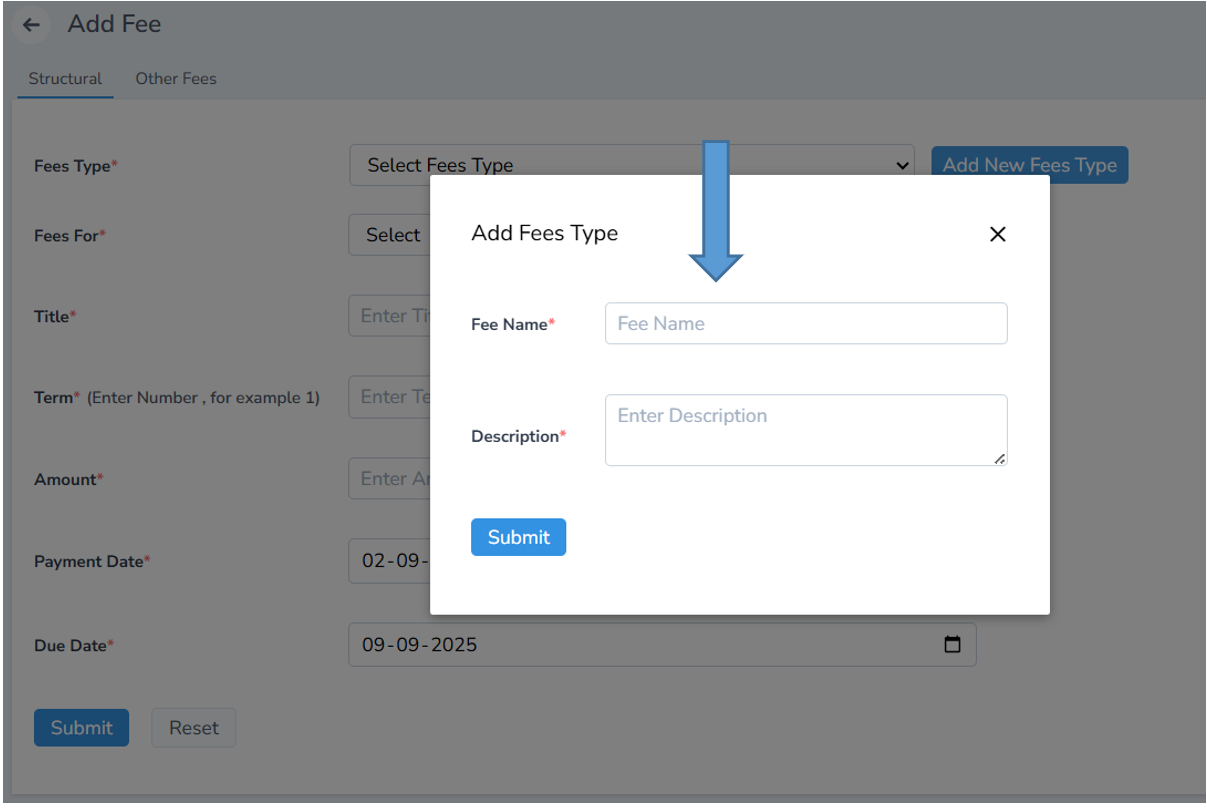This screenshot has width=1207, height=808.
Task: Submit the Add Fee form
Action: 81,728
